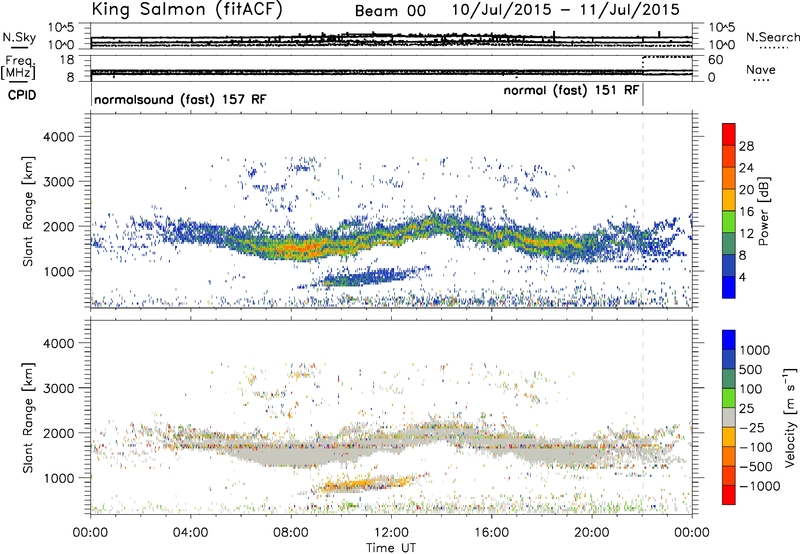Click the '12:00' time tick label
The image size is (800, 554).
[391, 533]
